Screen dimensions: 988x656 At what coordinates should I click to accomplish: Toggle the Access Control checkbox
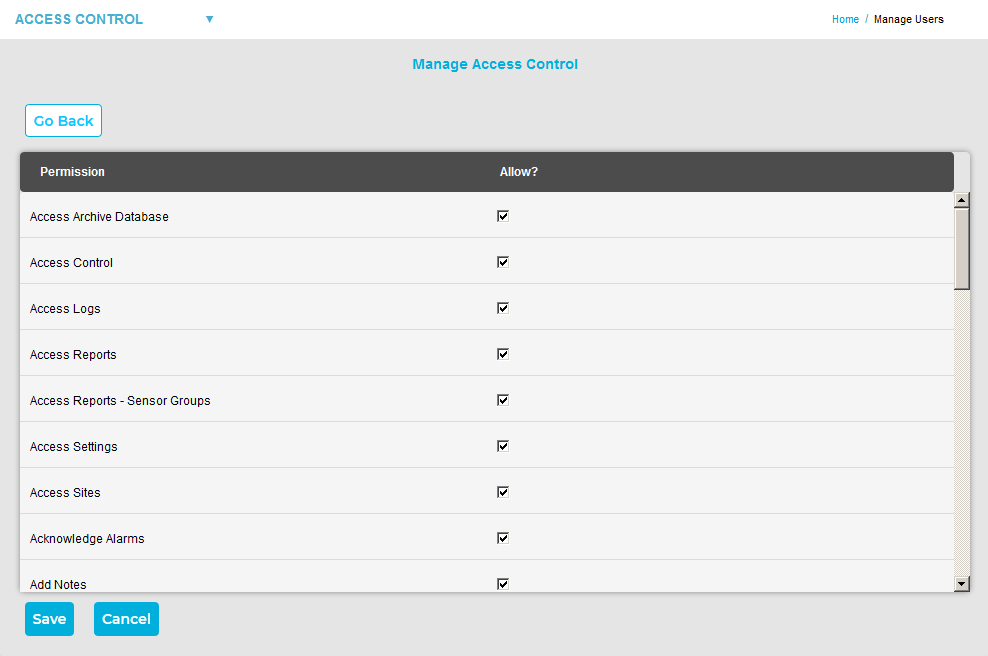tap(503, 262)
